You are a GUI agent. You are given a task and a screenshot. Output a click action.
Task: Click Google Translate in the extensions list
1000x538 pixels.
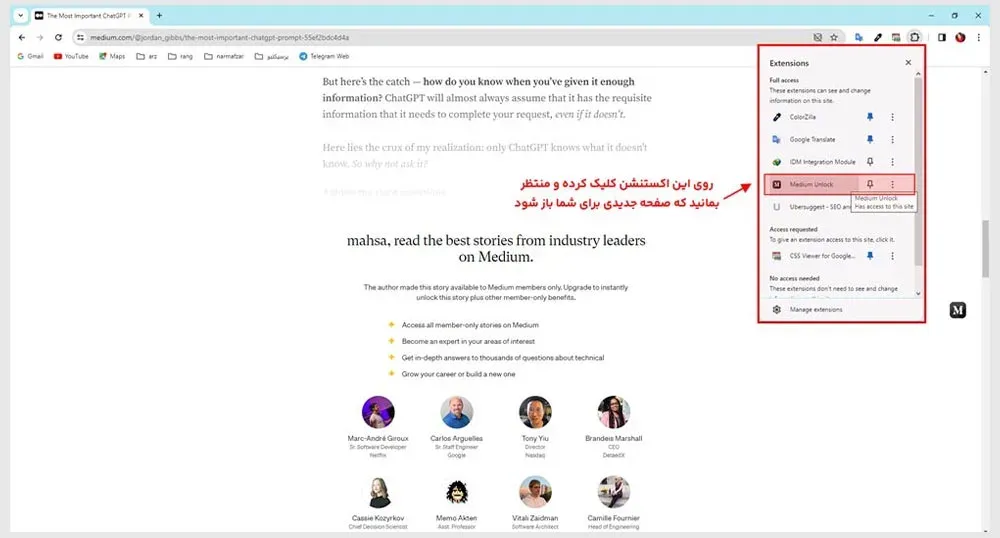(x=813, y=139)
